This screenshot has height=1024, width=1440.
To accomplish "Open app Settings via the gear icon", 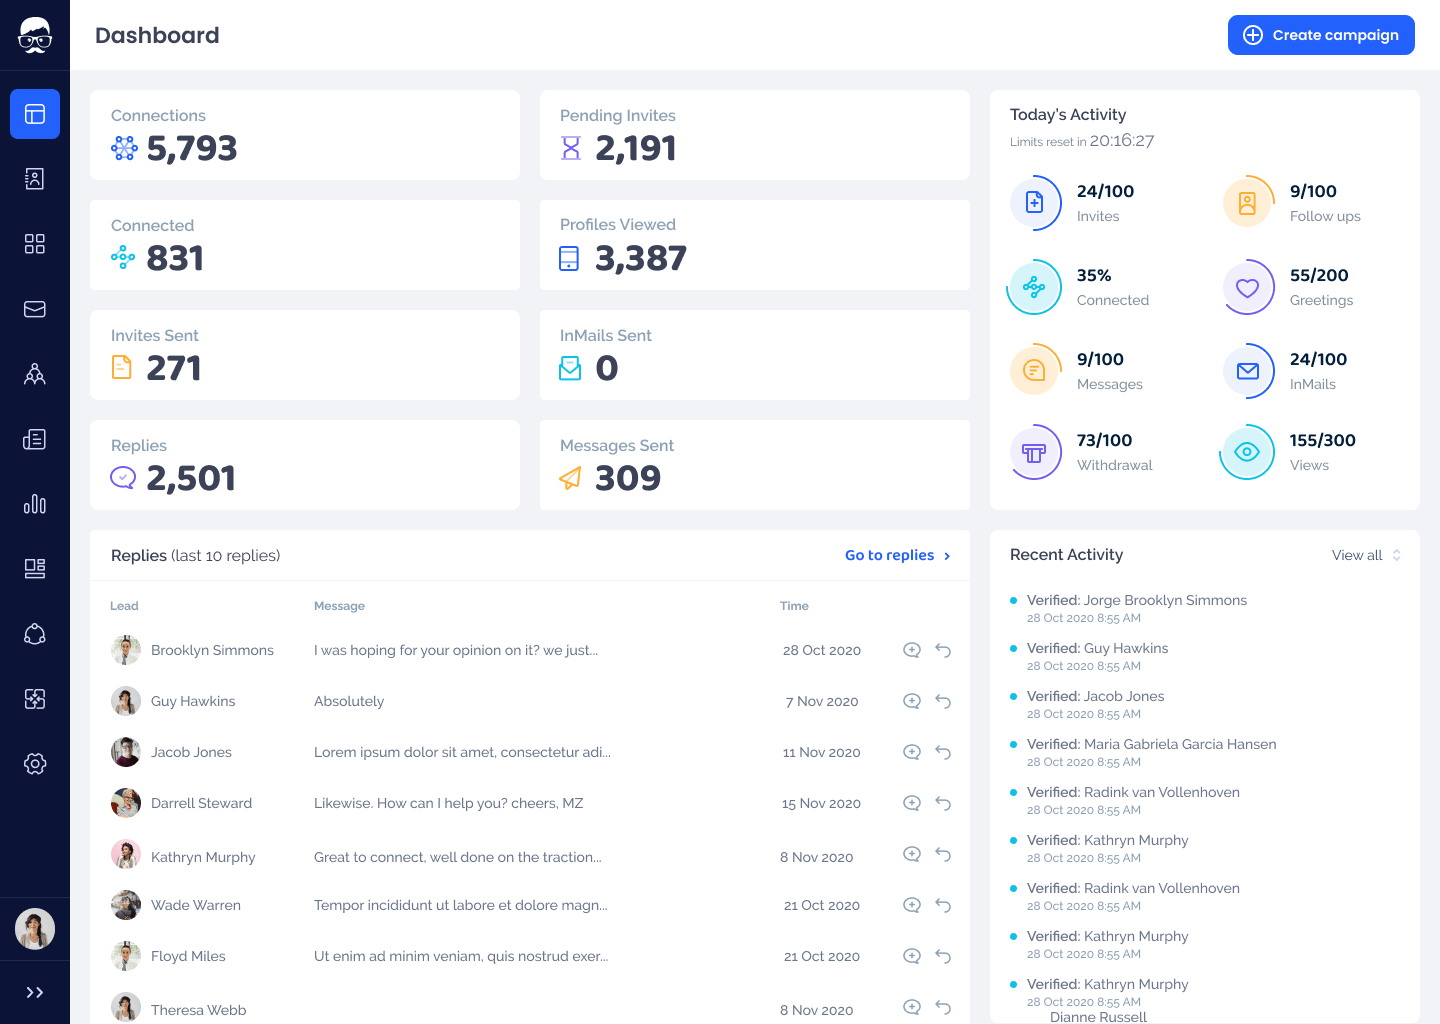I will point(35,763).
